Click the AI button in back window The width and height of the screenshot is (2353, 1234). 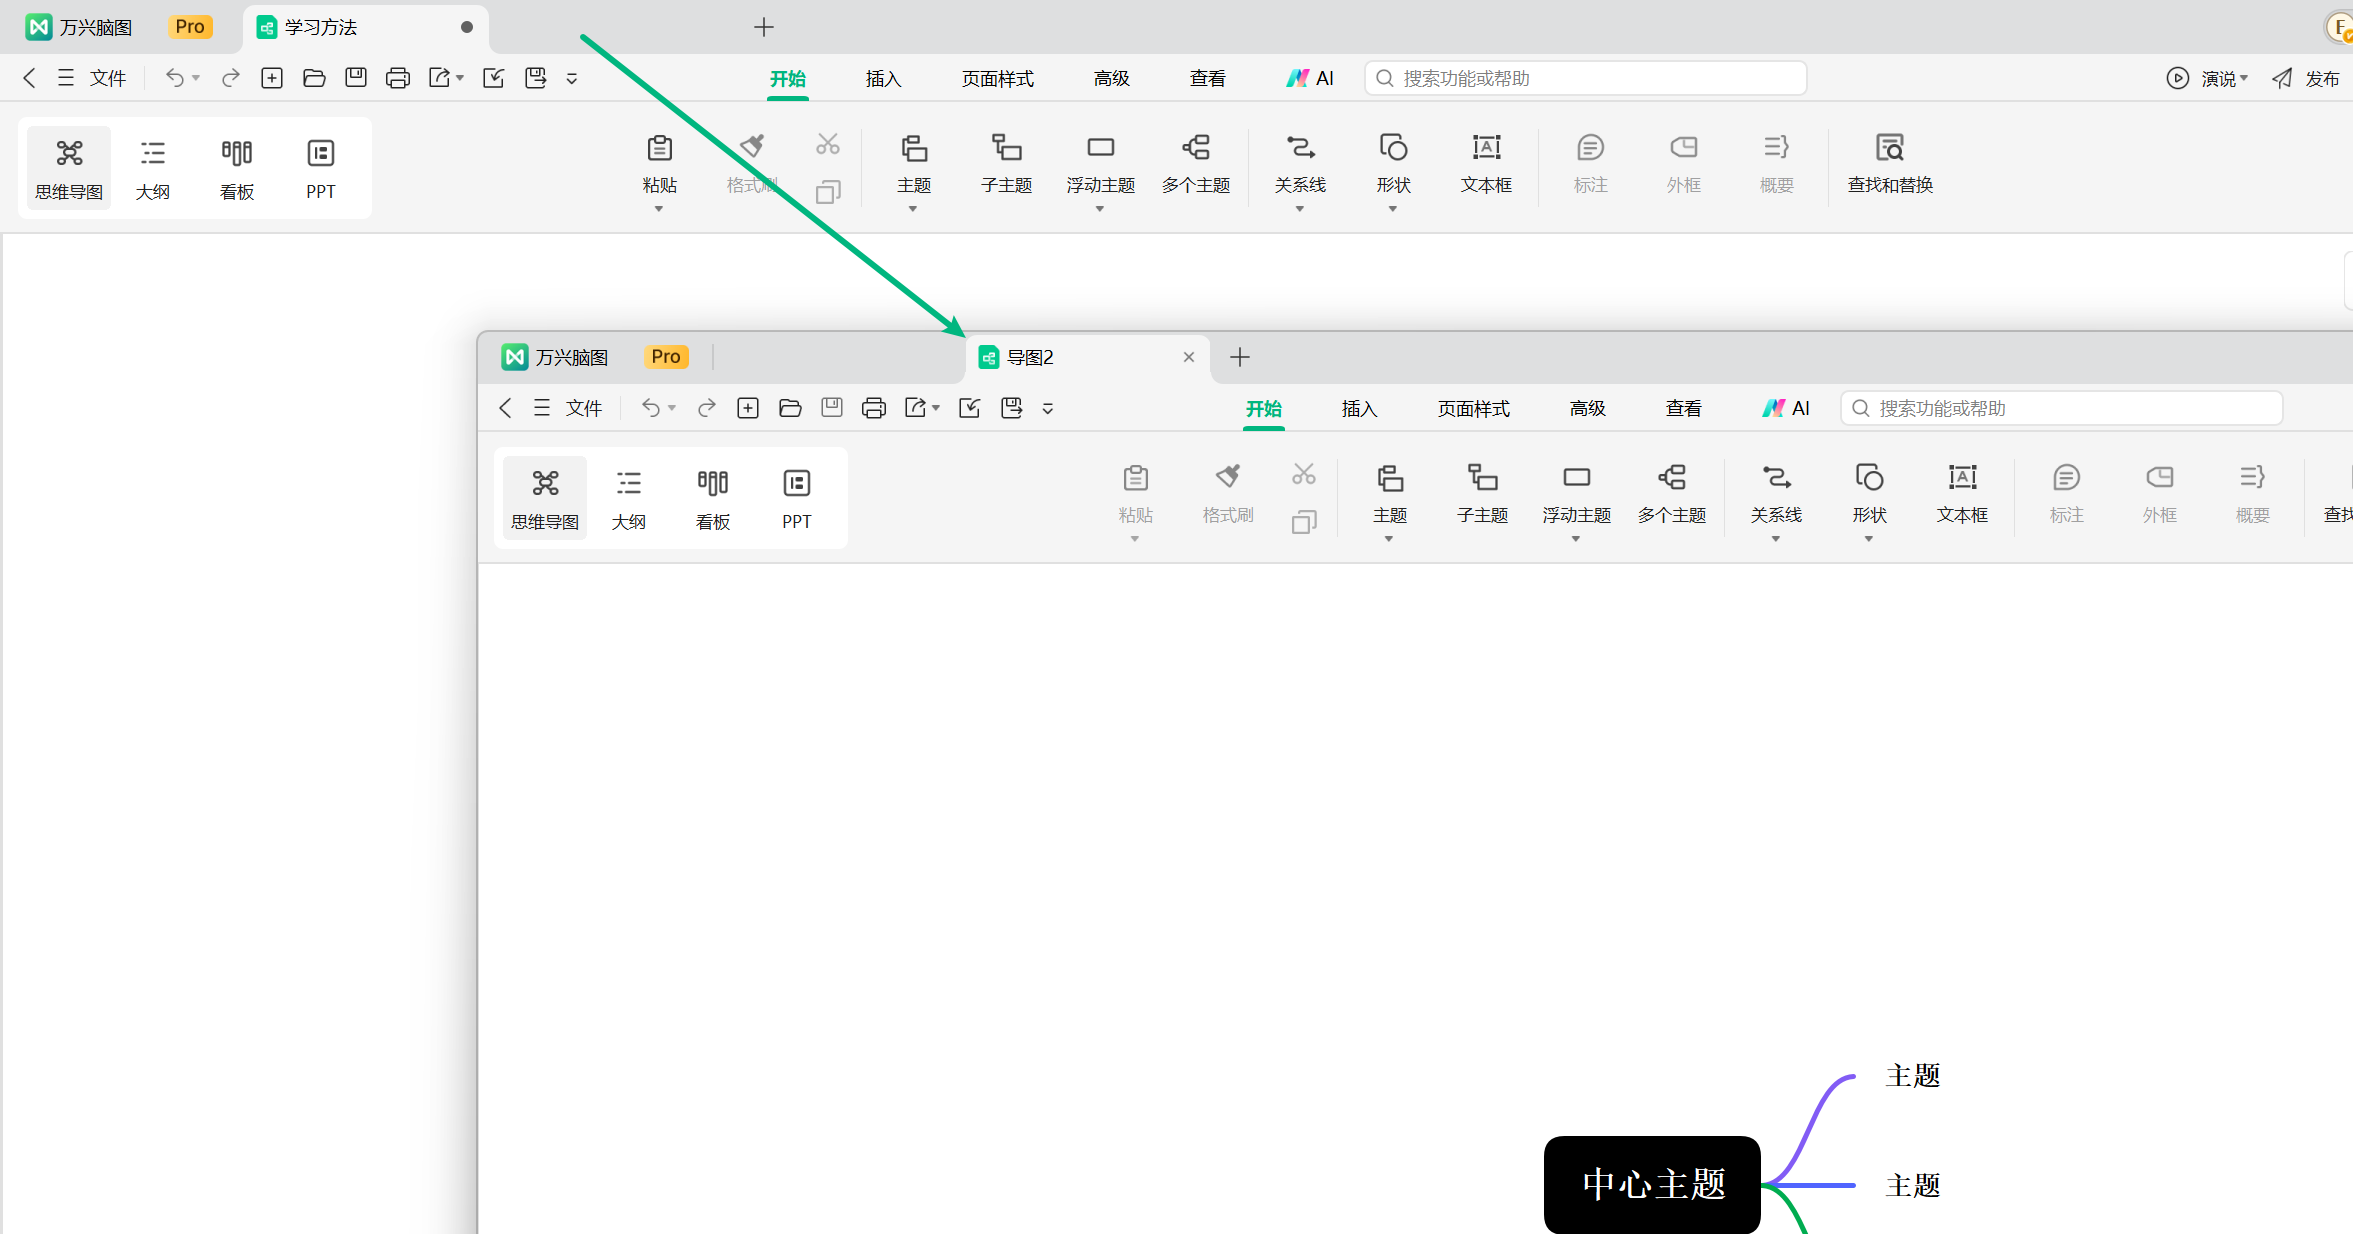[1310, 78]
